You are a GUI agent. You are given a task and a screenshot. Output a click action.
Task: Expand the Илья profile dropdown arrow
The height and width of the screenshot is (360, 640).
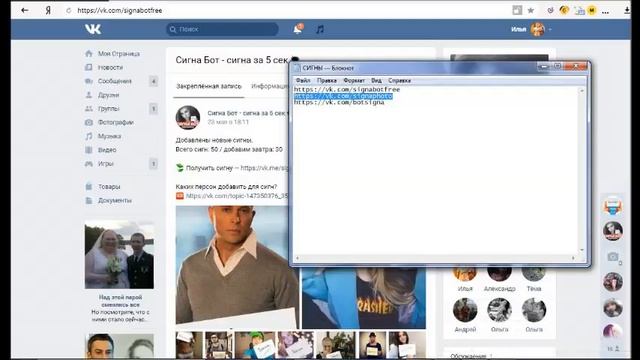click(x=550, y=29)
